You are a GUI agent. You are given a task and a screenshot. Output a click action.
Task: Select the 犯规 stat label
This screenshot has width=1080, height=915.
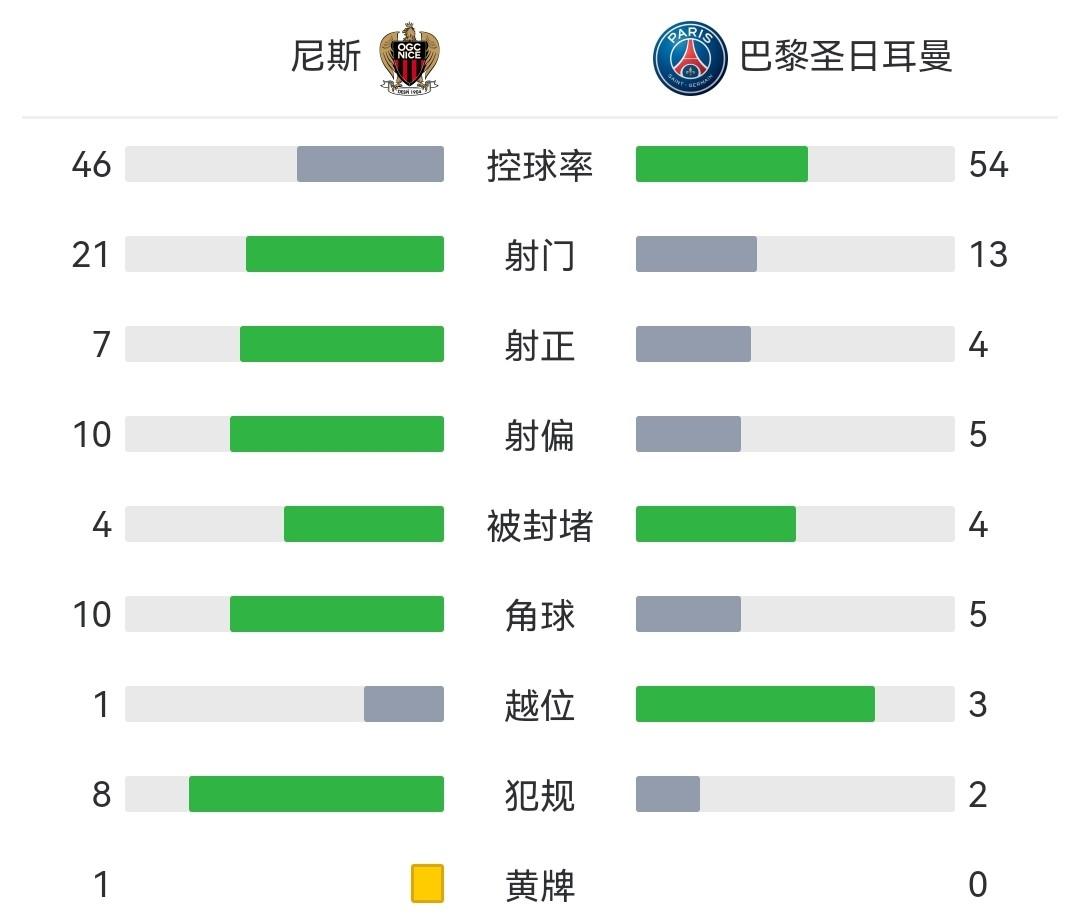[x=540, y=795]
